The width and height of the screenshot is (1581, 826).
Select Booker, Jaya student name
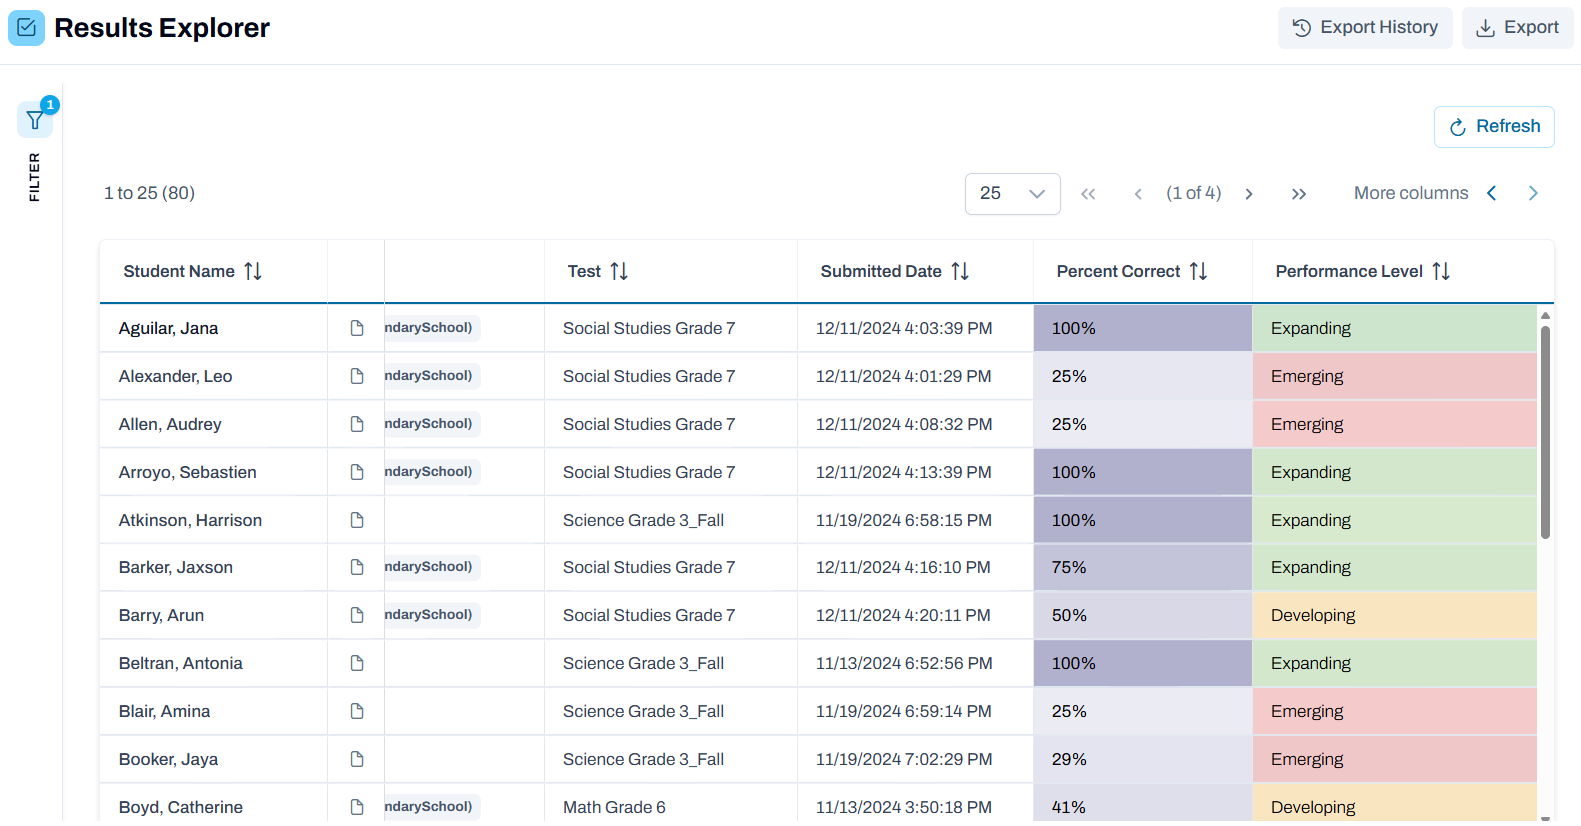[169, 759]
